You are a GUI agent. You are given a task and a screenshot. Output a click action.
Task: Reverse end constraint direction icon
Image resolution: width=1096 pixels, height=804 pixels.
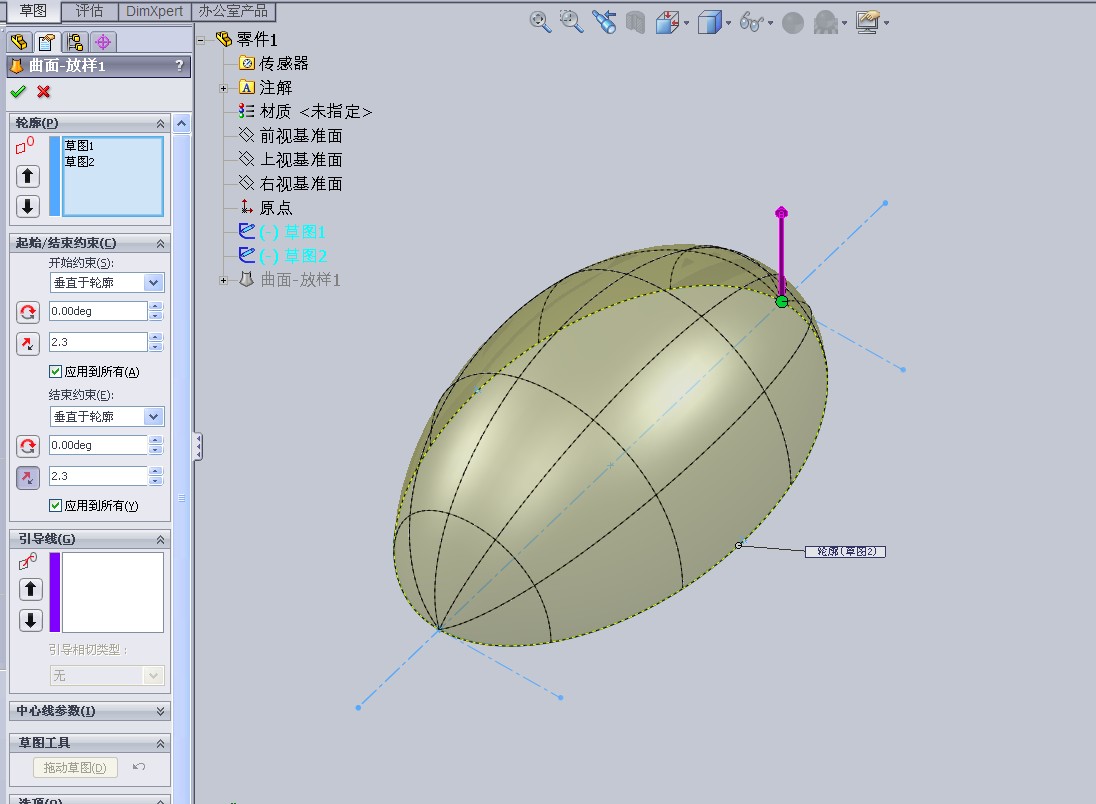[x=28, y=446]
